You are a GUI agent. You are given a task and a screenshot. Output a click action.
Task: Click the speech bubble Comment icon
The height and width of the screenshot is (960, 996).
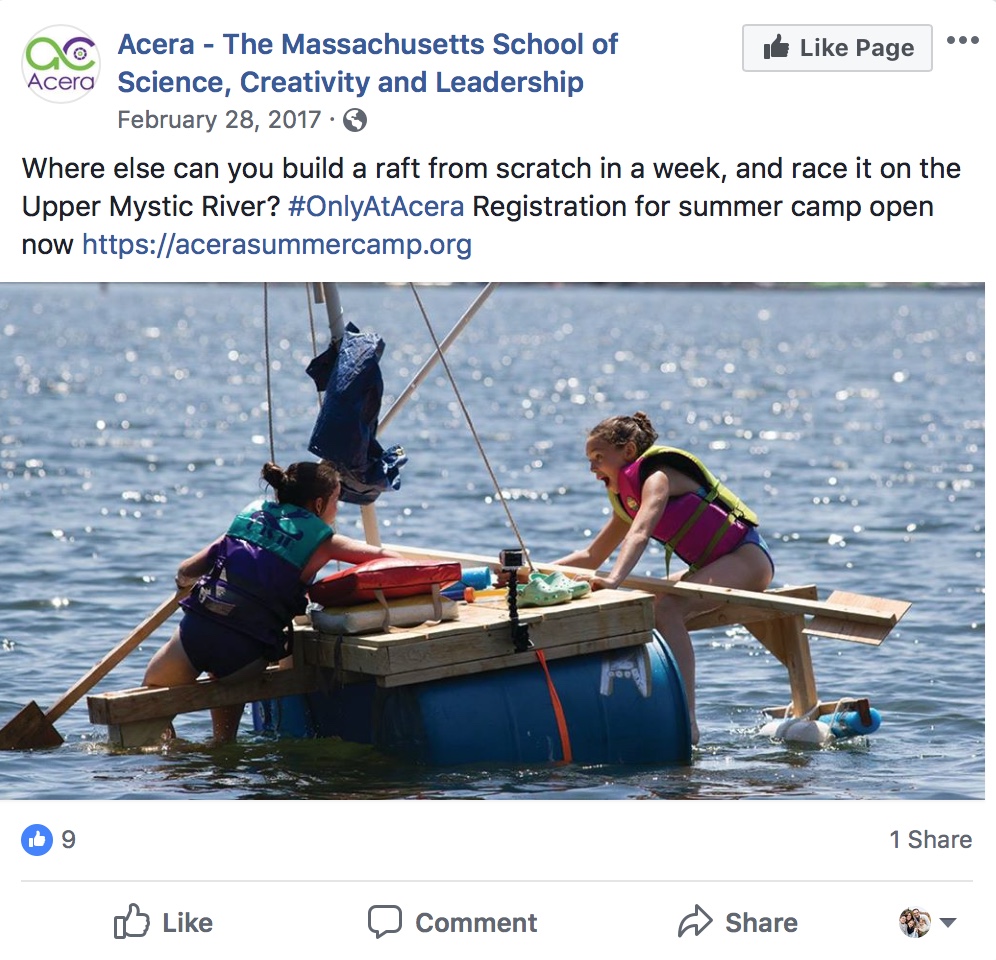point(385,922)
